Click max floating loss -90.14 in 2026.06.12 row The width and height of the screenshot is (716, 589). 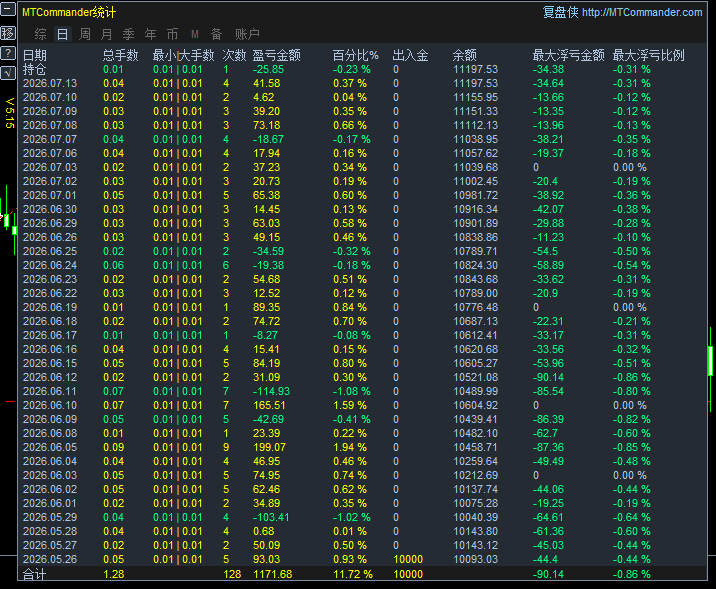coord(548,378)
